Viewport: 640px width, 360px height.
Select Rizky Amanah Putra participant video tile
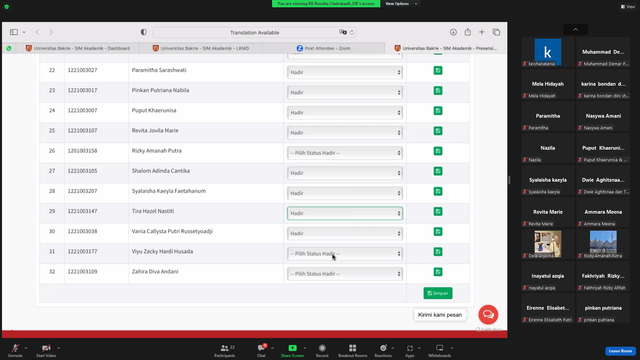[603, 244]
